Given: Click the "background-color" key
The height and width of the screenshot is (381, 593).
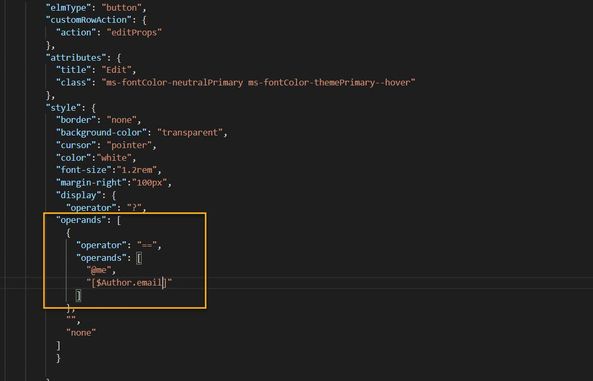Looking at the screenshot, I should tap(101, 132).
